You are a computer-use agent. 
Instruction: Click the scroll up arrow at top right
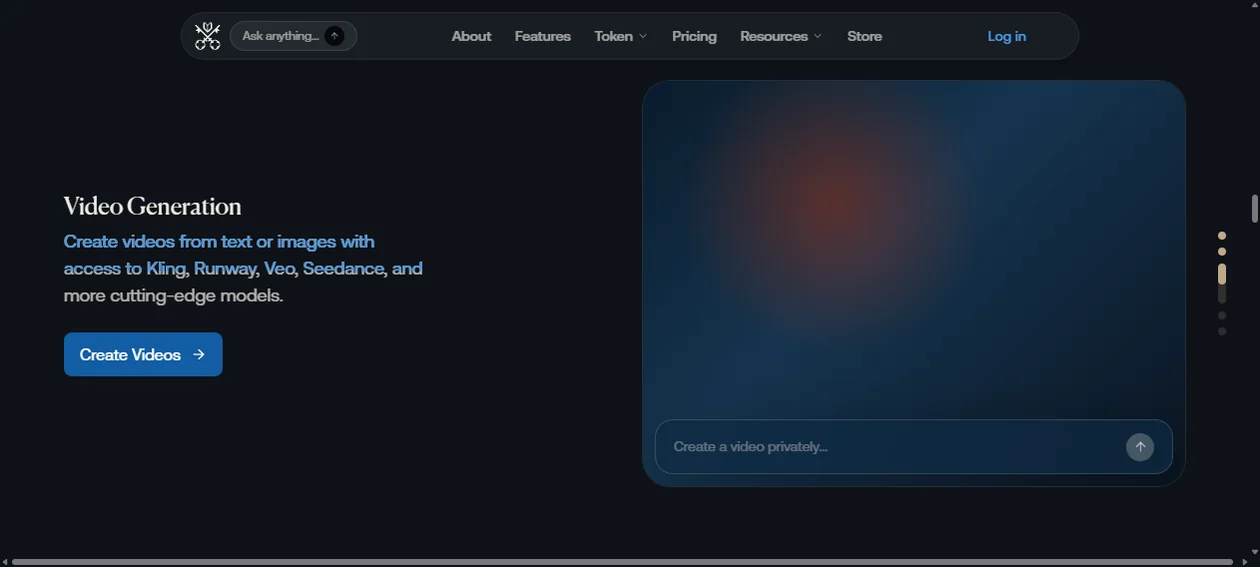coord(1254,5)
